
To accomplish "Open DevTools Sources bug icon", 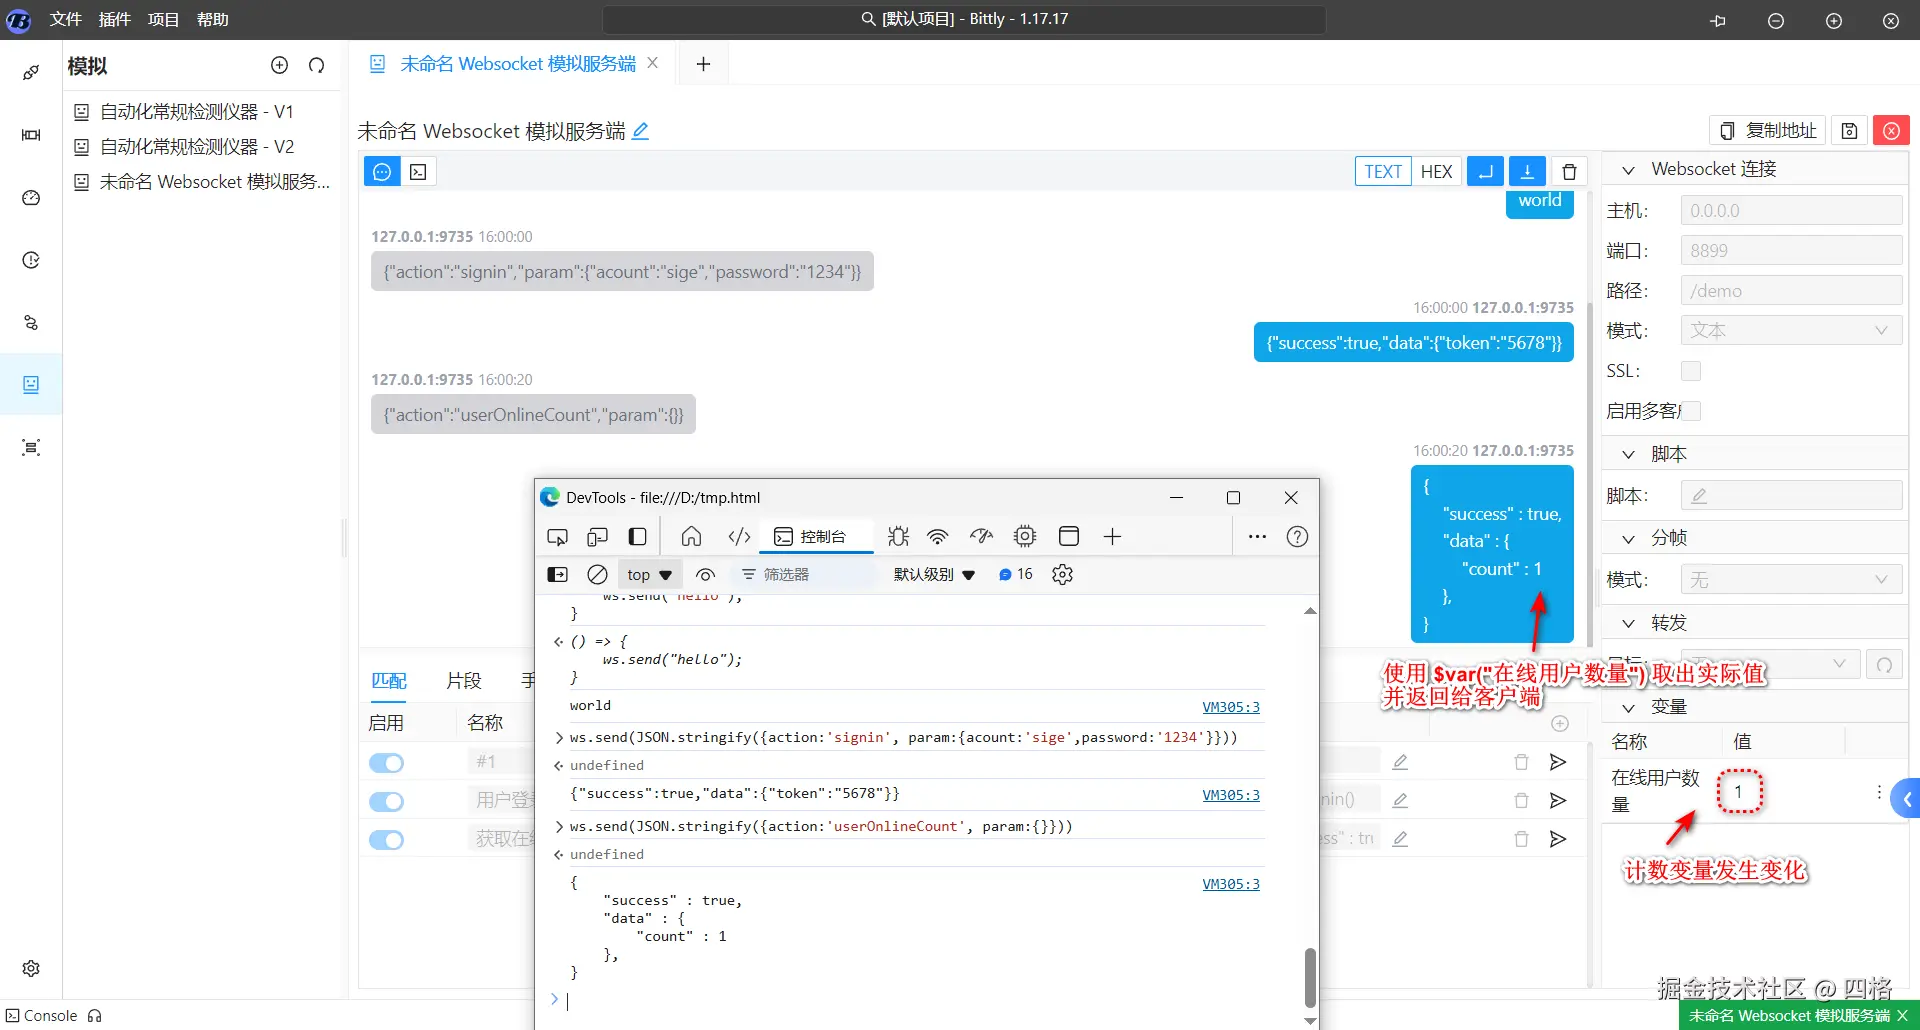I will coord(898,537).
